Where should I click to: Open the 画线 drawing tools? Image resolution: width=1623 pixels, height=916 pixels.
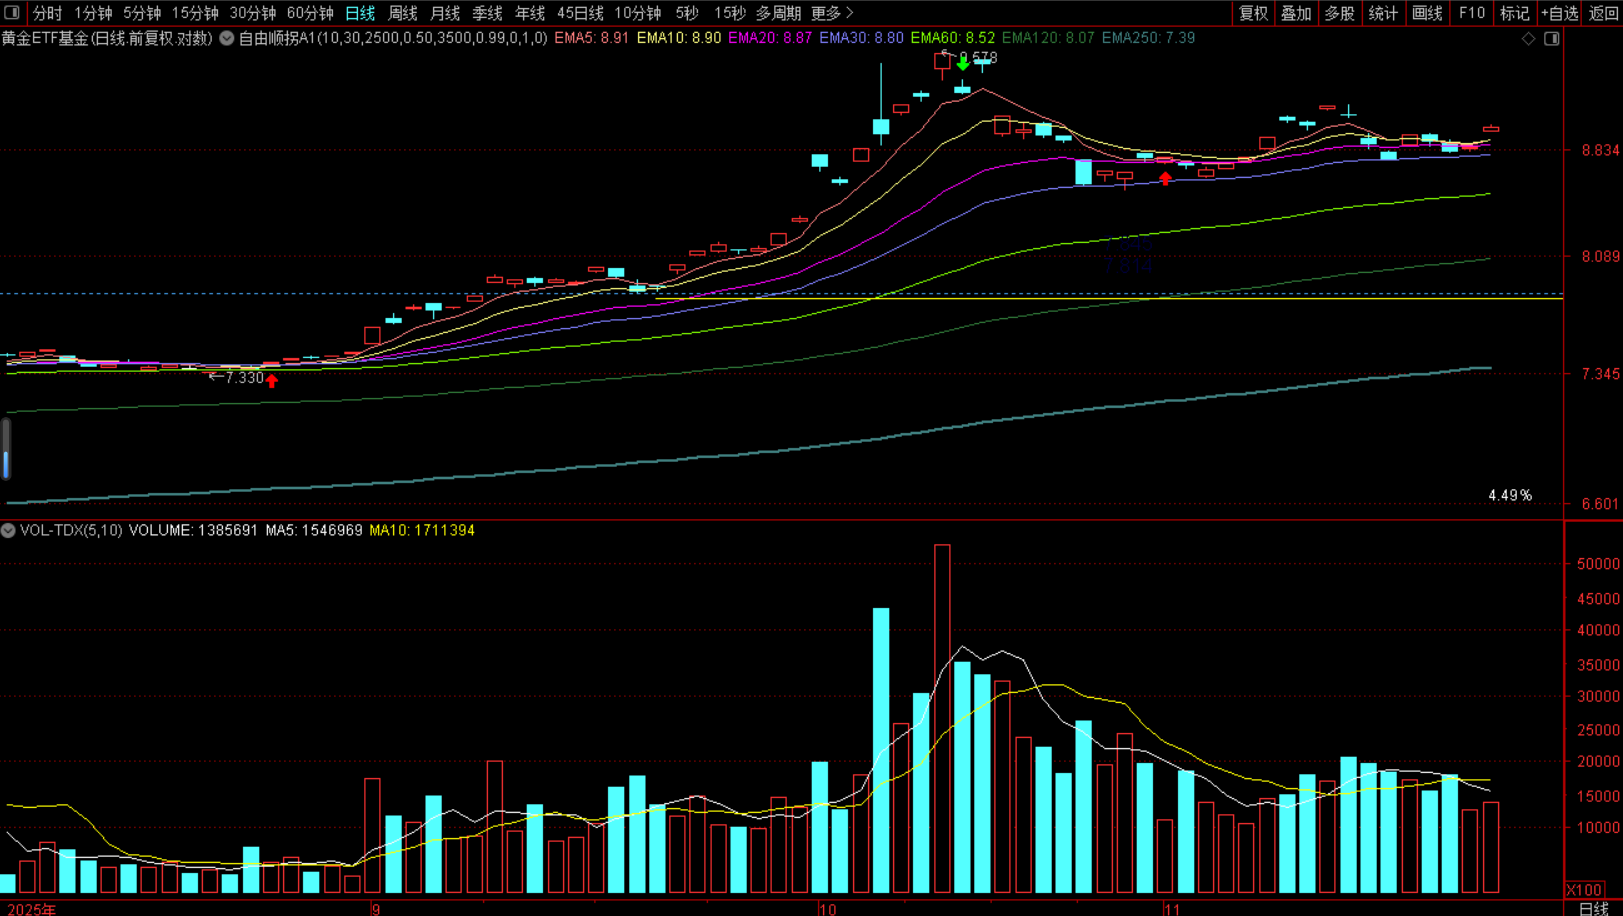tap(1427, 13)
